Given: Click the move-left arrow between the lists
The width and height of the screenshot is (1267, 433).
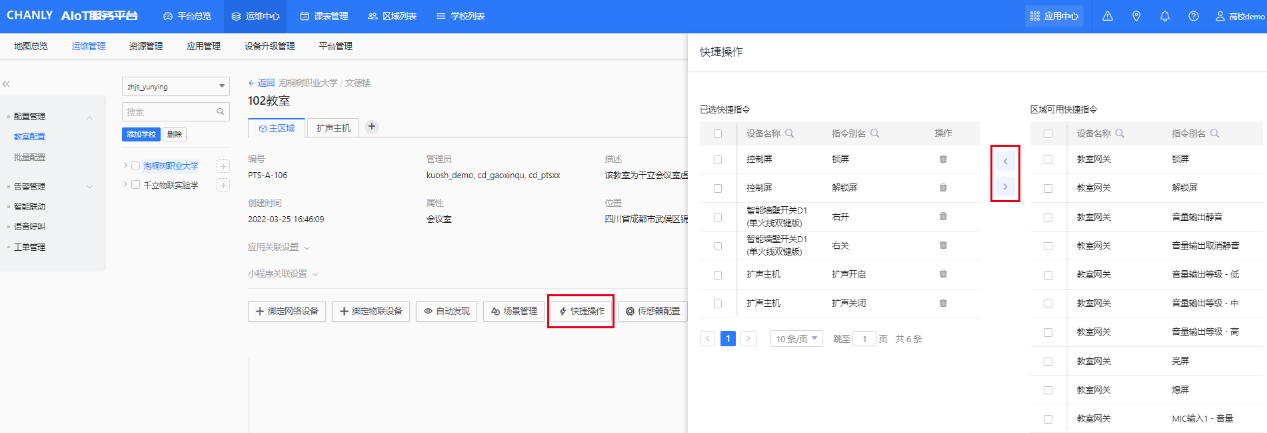Looking at the screenshot, I should tap(1005, 160).
